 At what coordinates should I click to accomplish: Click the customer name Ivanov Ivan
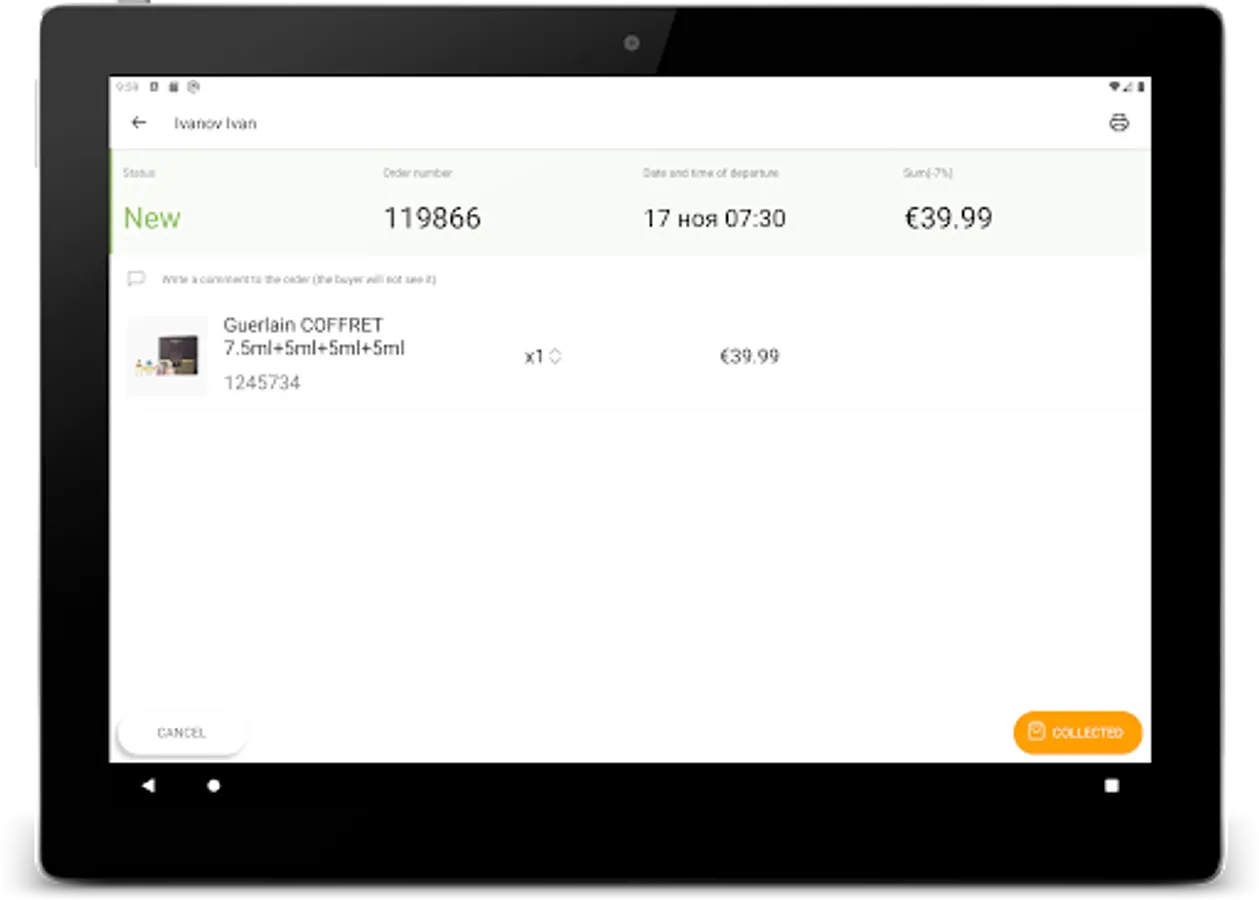pyautogui.click(x=215, y=123)
